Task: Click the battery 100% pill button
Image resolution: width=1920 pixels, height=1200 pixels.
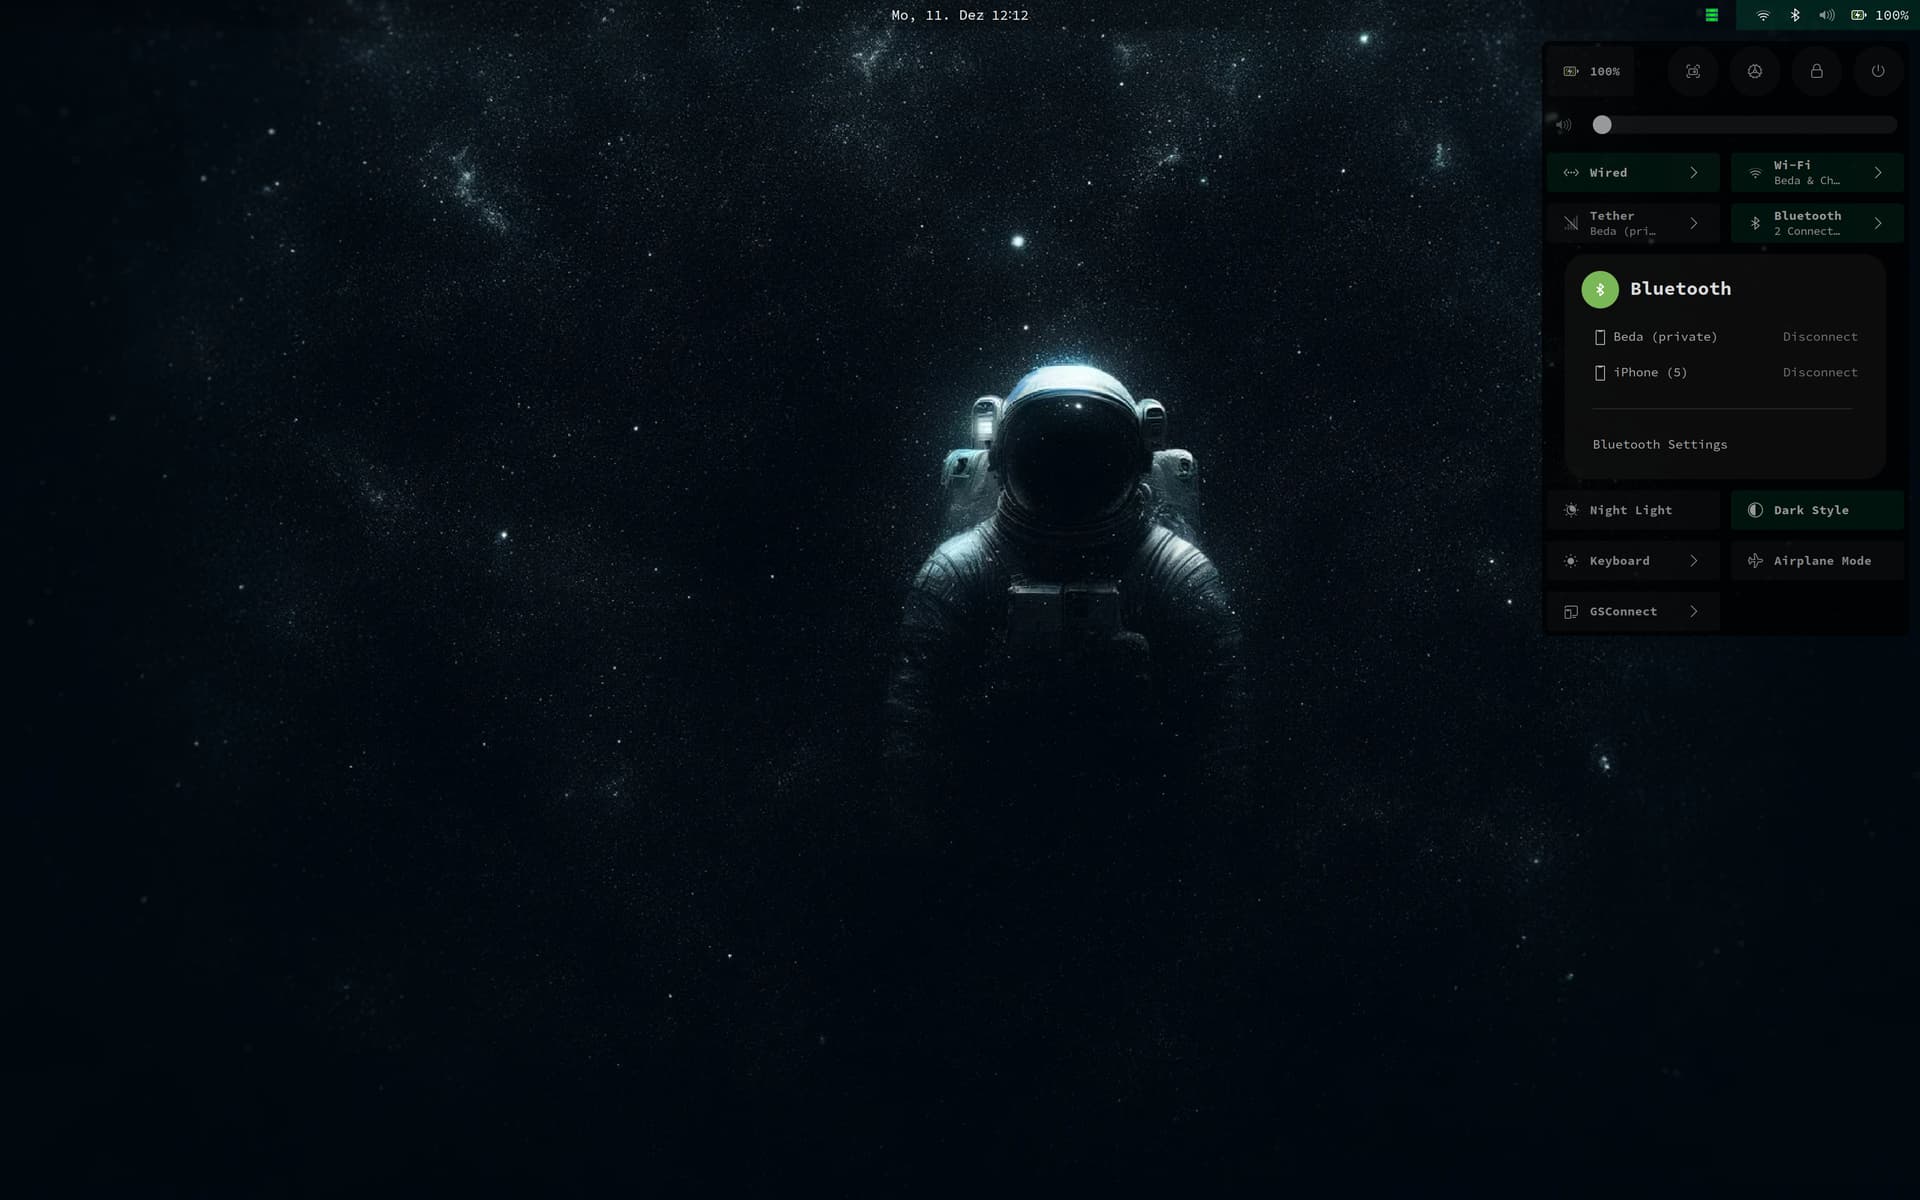Action: click(x=1590, y=71)
